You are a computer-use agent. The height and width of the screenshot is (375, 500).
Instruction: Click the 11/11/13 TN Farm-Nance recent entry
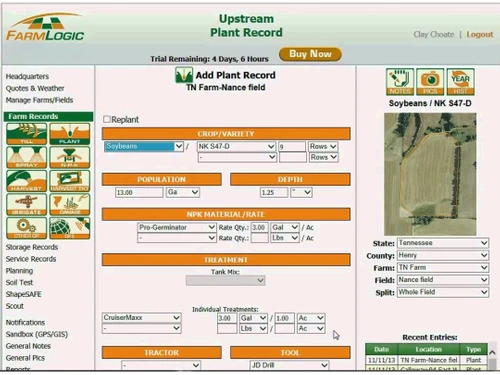[426, 360]
